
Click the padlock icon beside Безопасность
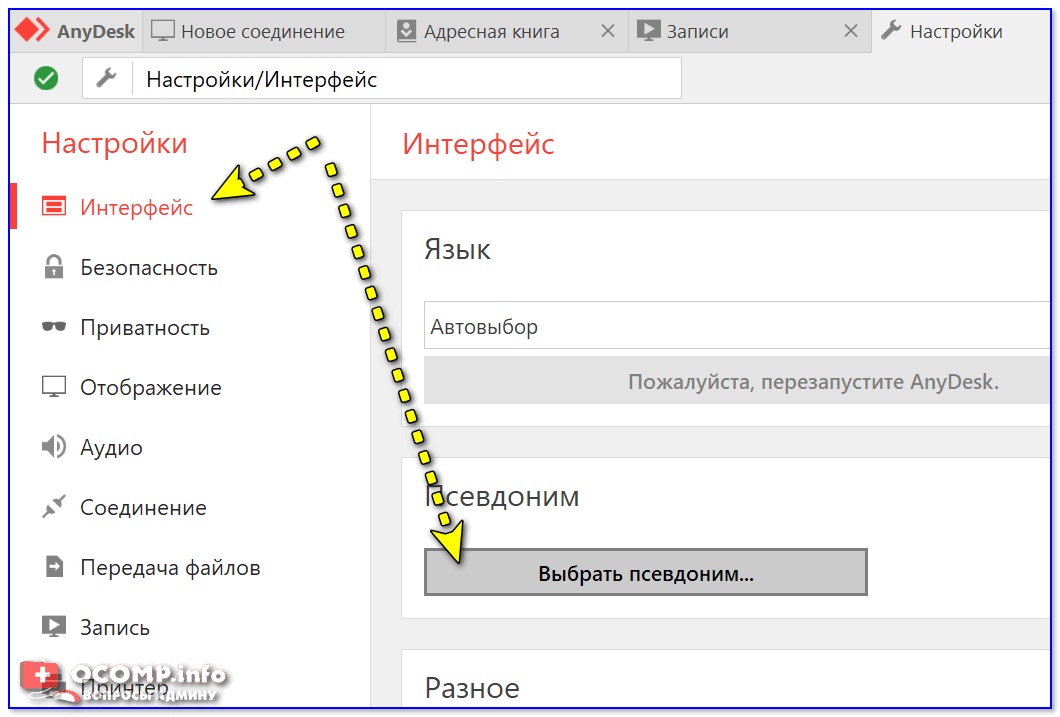tap(54, 266)
